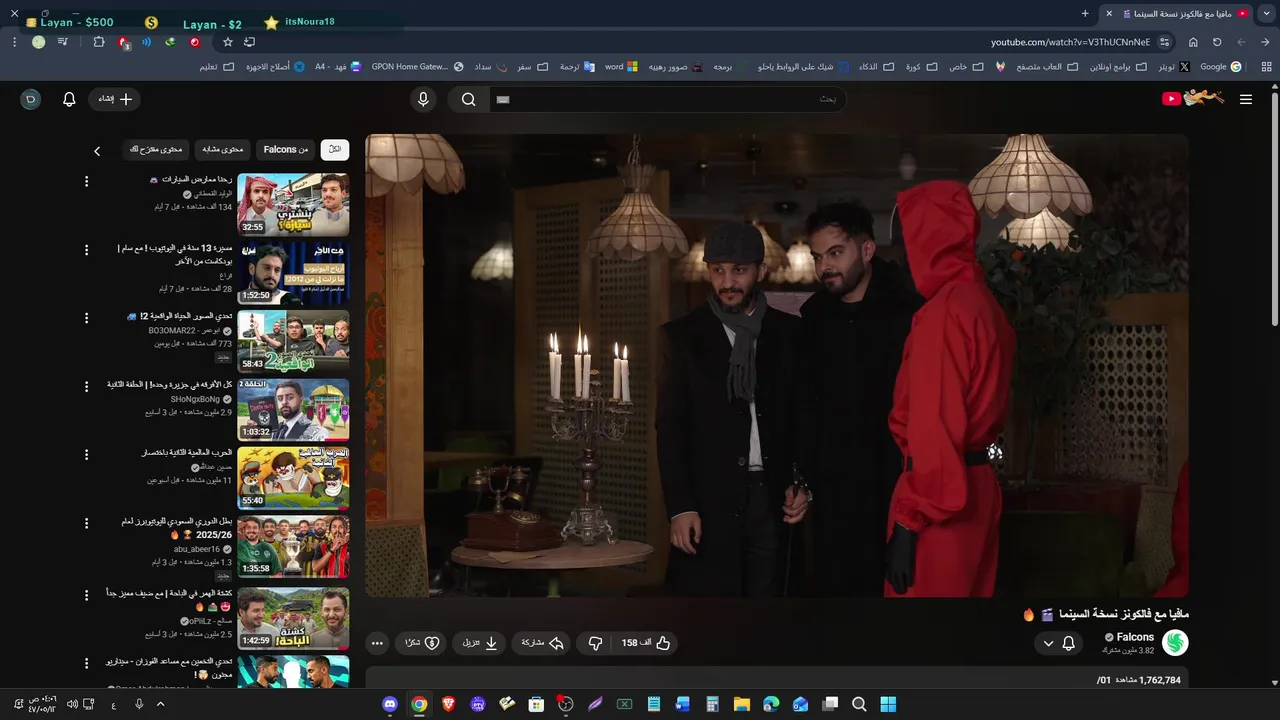This screenshot has width=1280, height=720.
Task: Open options menu for the 32:55 video
Action: coord(86,181)
